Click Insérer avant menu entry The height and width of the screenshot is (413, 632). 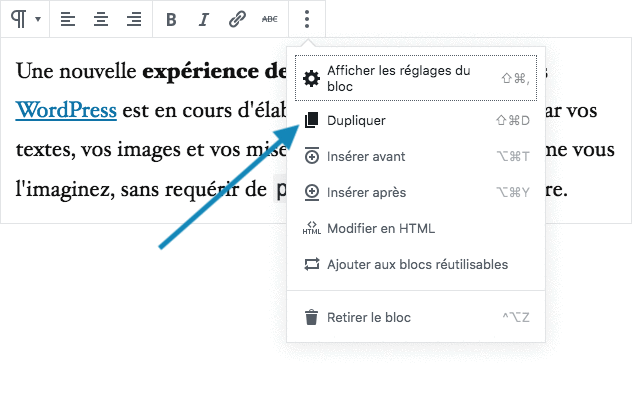366,156
